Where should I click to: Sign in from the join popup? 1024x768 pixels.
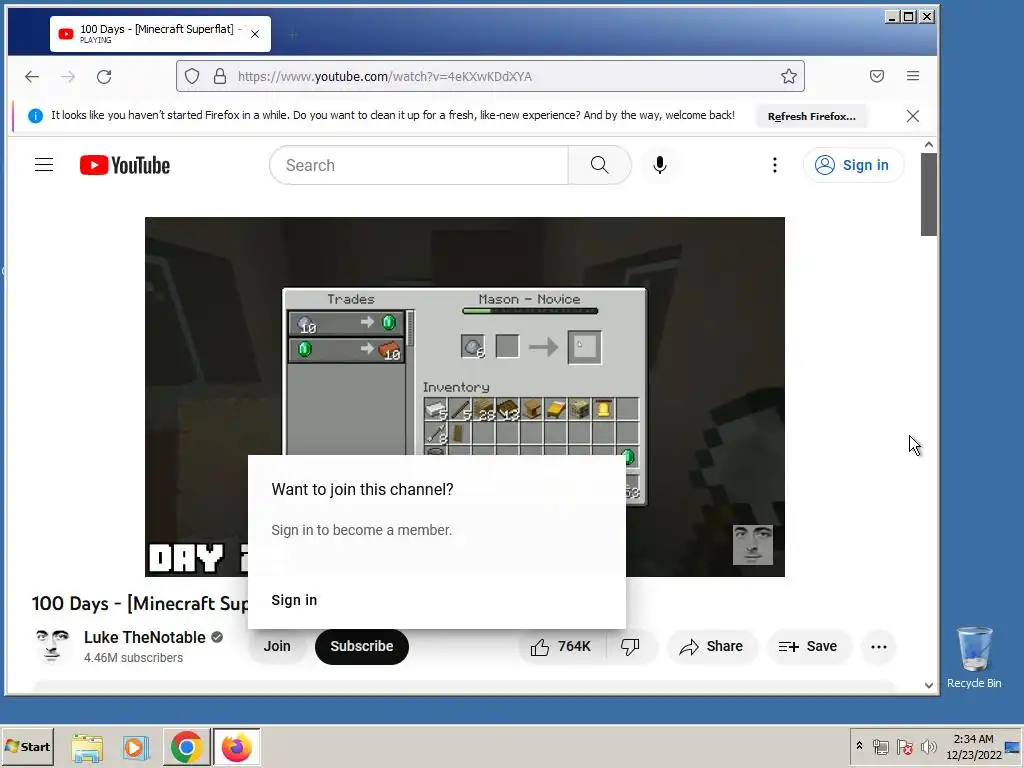pos(294,600)
